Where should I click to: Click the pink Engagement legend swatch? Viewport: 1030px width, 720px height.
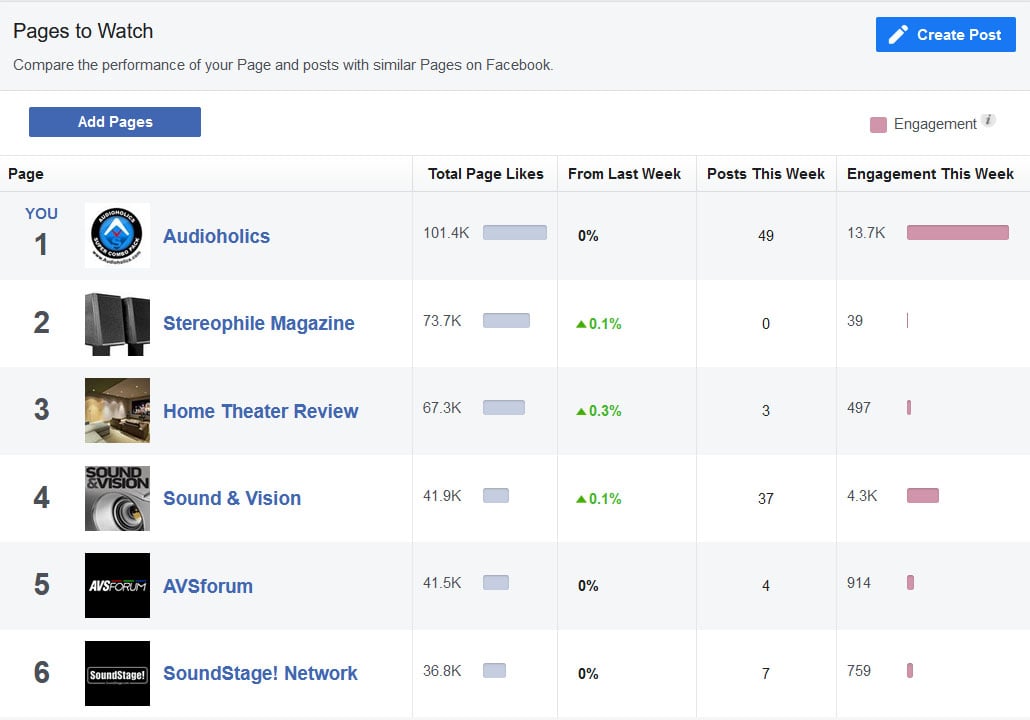pyautogui.click(x=878, y=125)
